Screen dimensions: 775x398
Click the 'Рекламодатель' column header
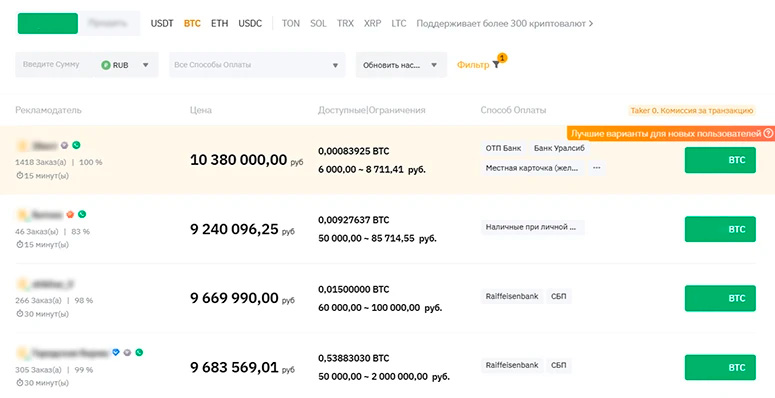(48, 110)
